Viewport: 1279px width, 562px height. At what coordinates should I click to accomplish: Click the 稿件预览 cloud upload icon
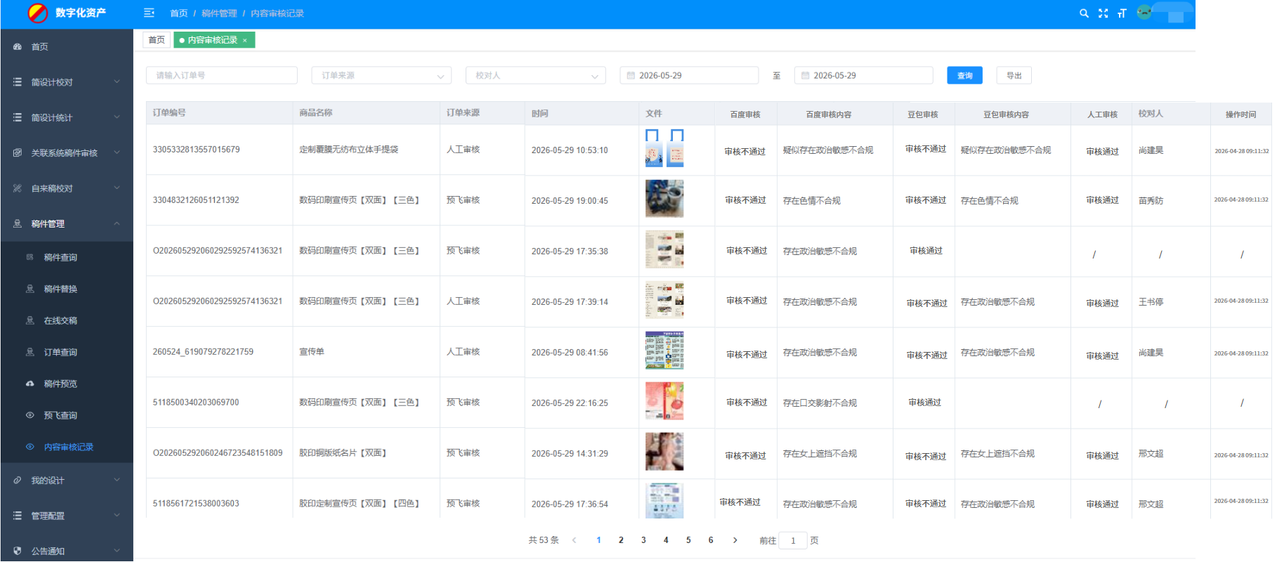(x=30, y=384)
